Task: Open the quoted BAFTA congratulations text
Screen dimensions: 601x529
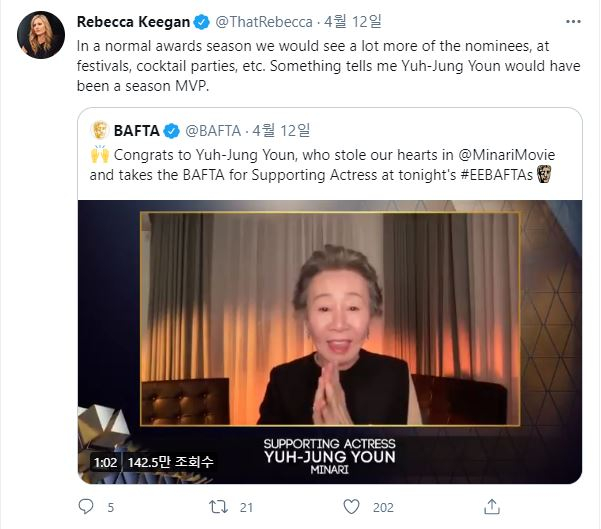Action: point(320,164)
